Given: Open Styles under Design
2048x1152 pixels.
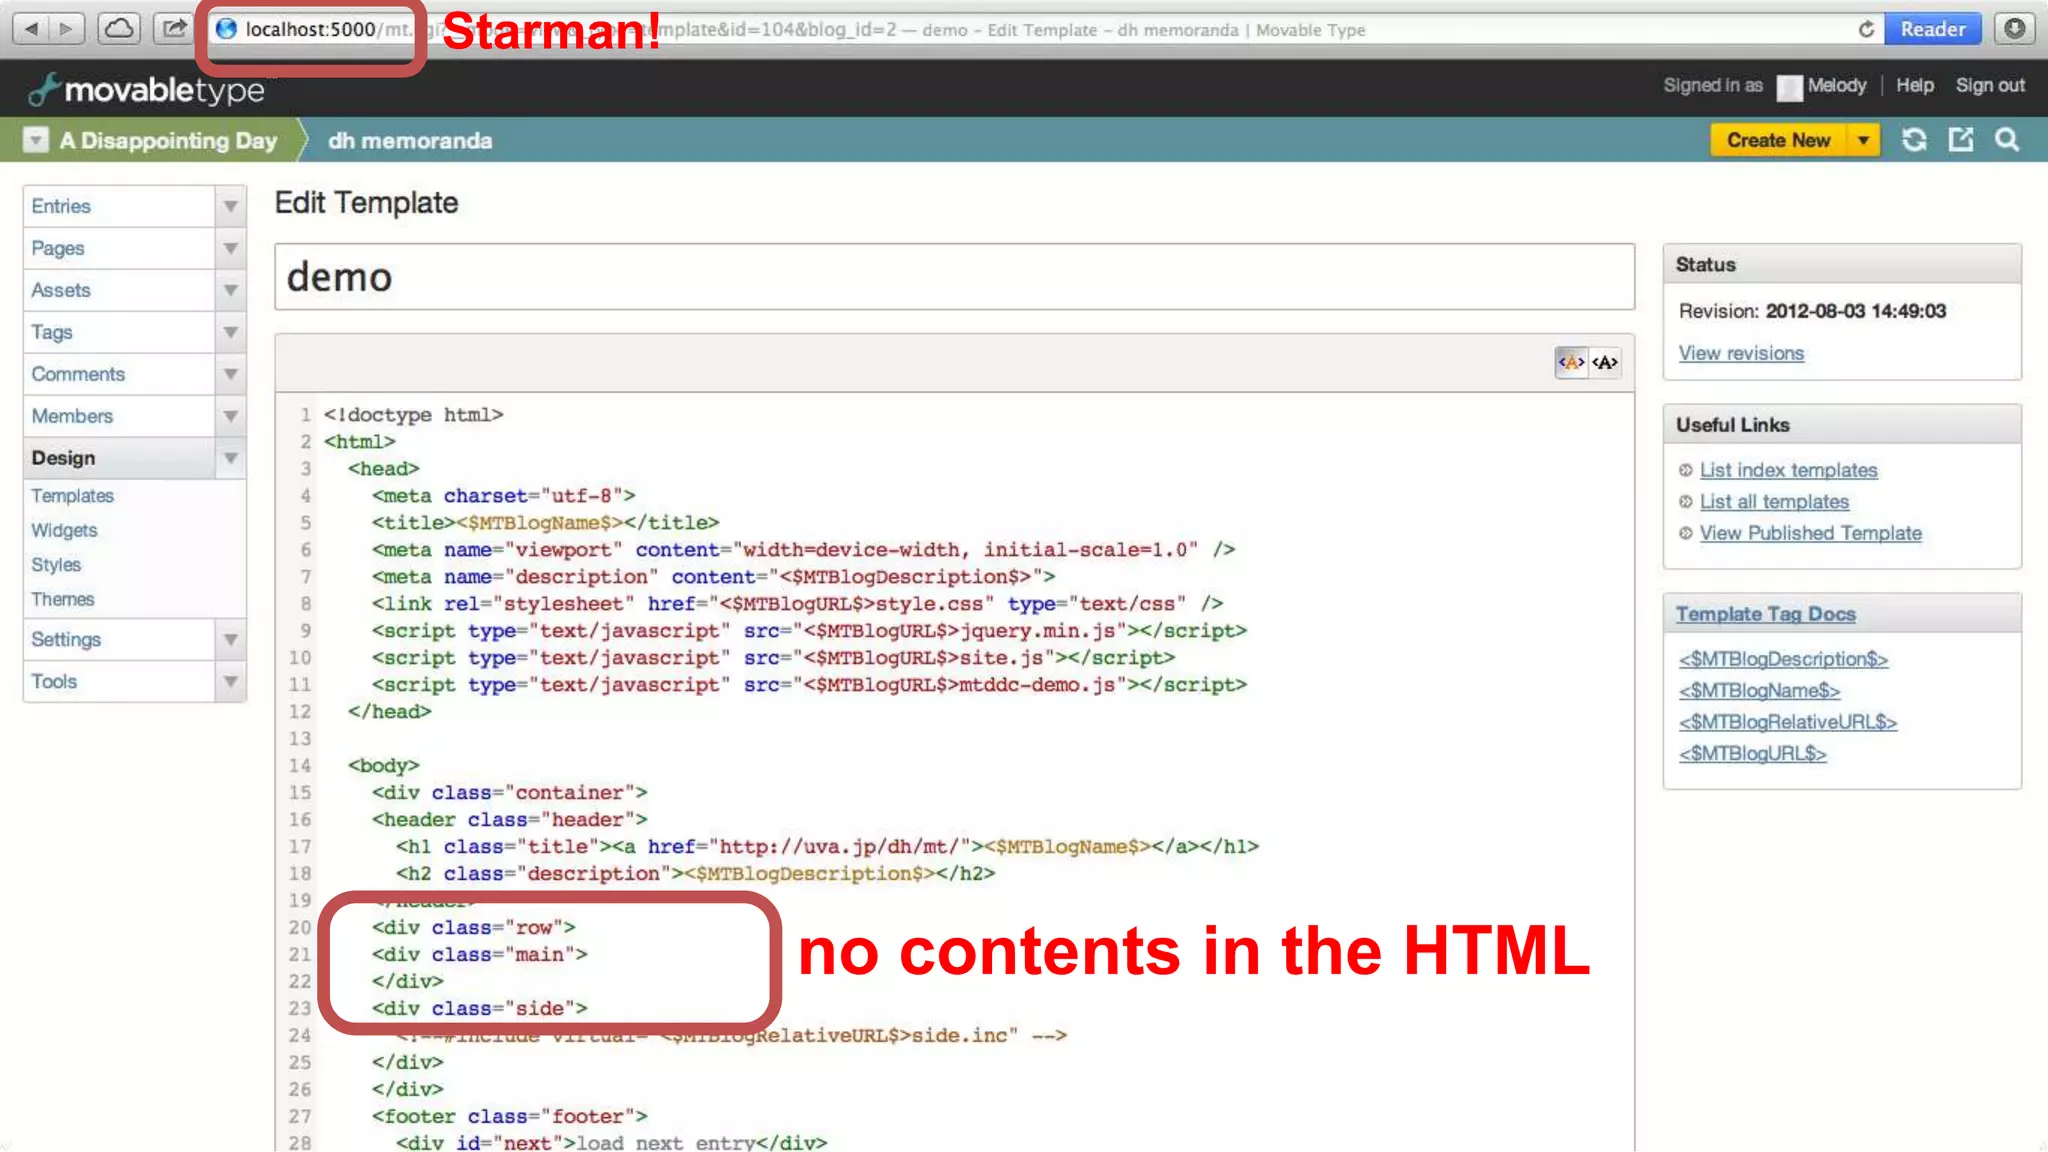Looking at the screenshot, I should (x=56, y=565).
